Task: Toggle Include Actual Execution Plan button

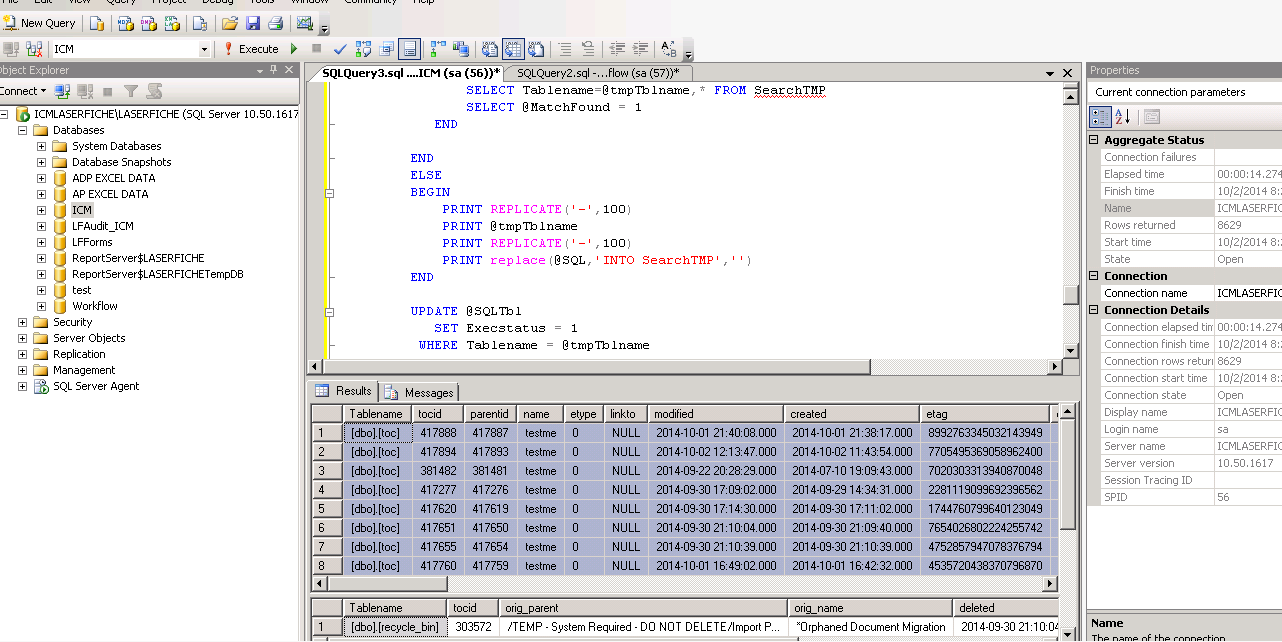Action: [x=437, y=48]
